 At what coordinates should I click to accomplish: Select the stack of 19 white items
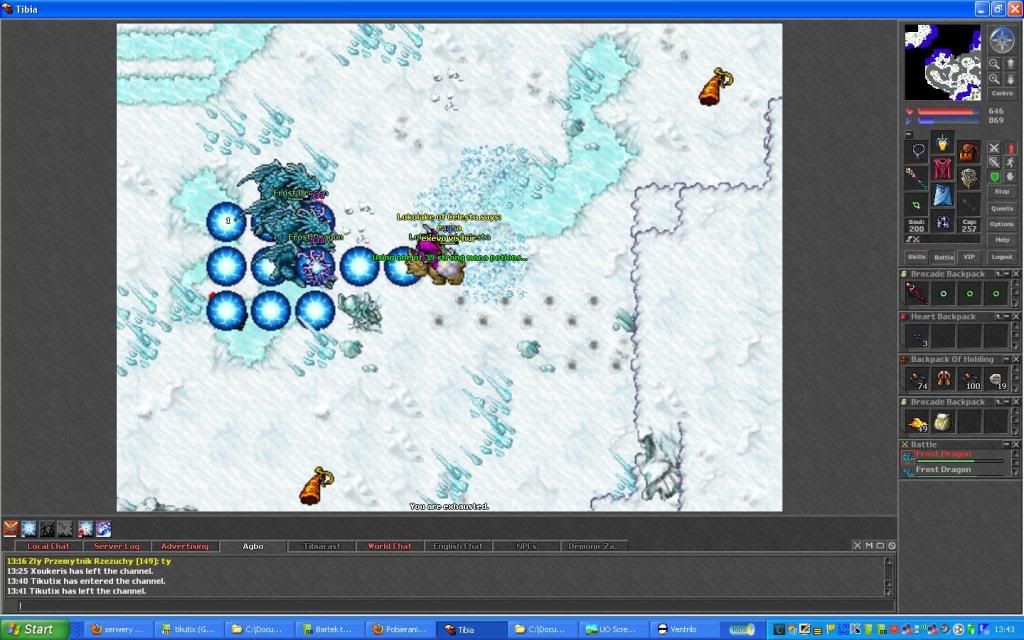click(x=995, y=379)
